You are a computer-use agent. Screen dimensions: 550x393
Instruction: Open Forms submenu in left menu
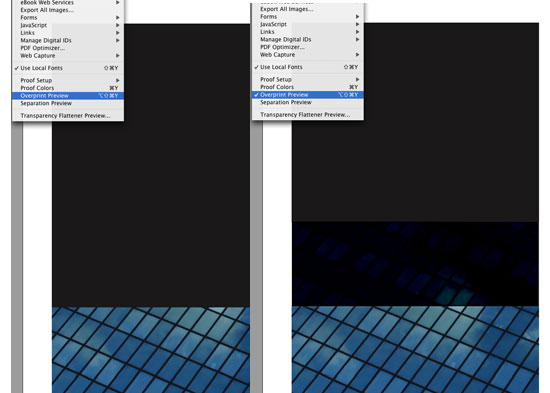tap(68, 18)
